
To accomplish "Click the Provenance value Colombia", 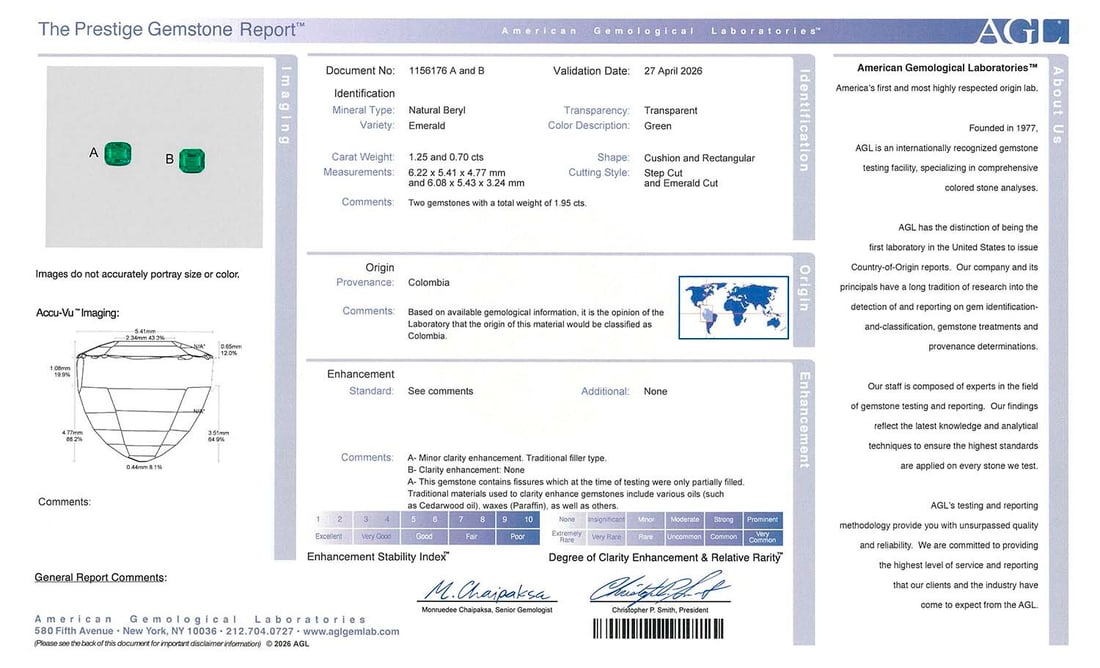I will [429, 283].
